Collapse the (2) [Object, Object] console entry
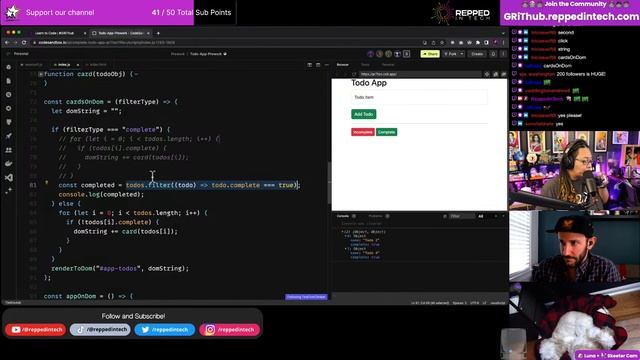The width and height of the screenshot is (640, 360). pos(342,231)
